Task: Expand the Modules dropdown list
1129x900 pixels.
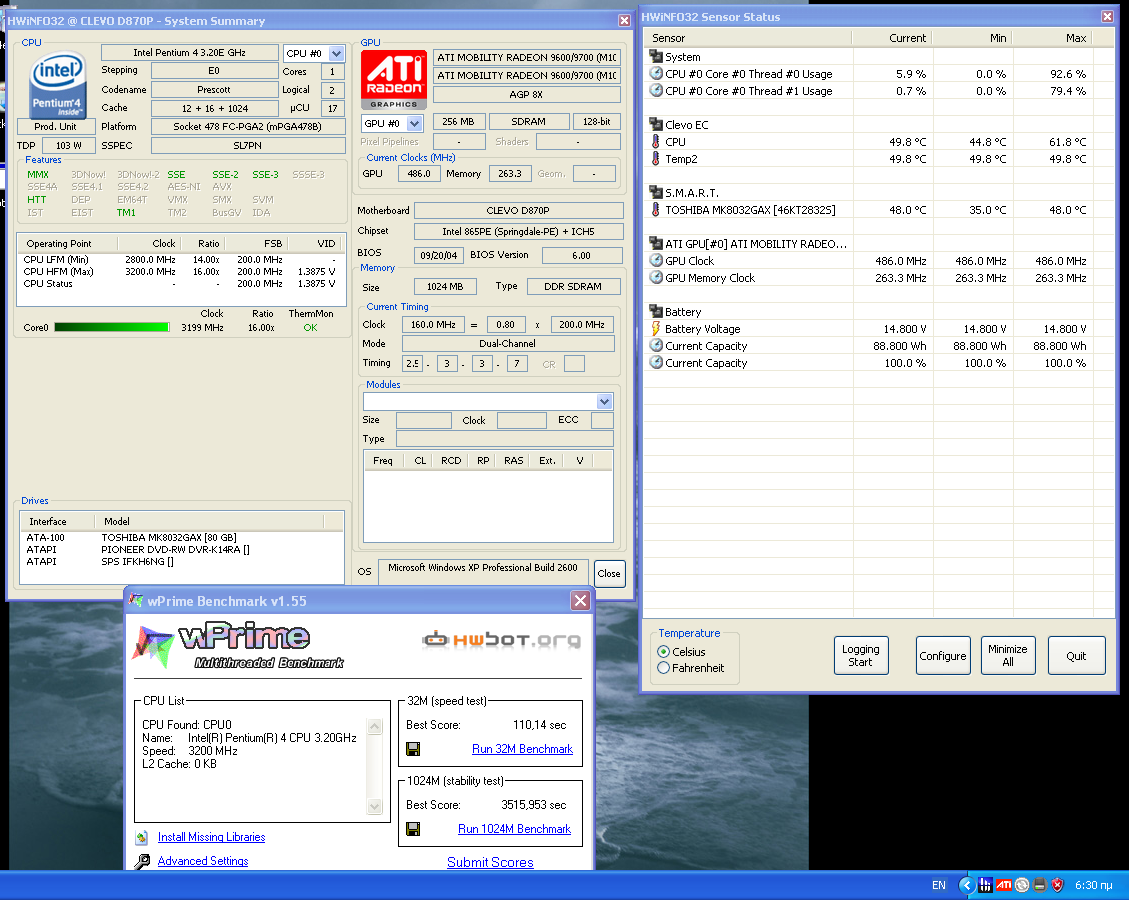Action: (x=605, y=402)
